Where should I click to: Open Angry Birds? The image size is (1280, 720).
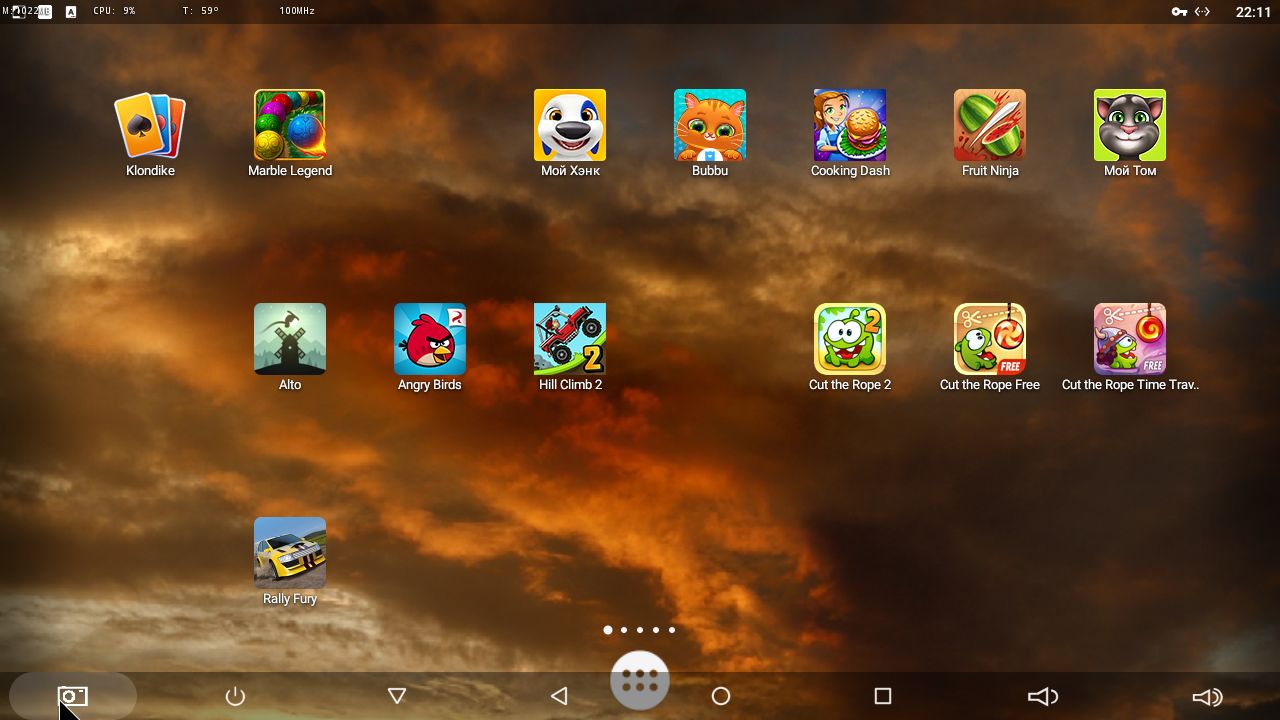[x=430, y=339]
